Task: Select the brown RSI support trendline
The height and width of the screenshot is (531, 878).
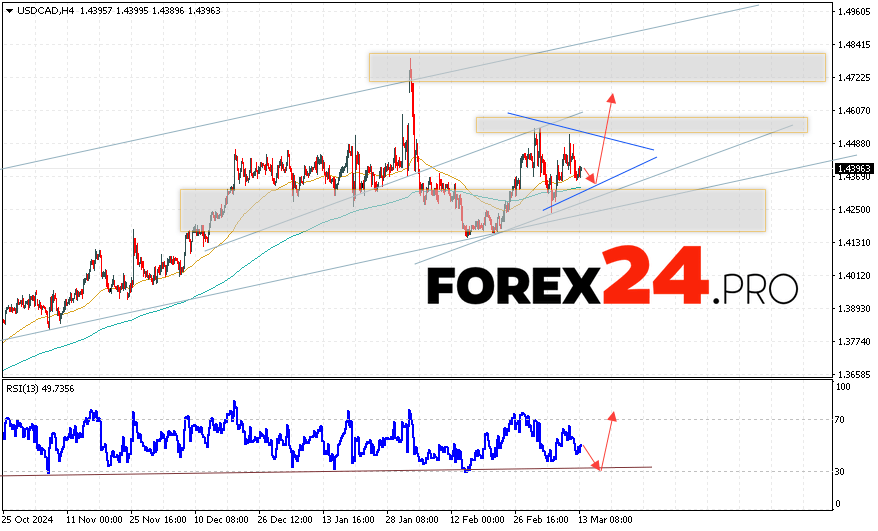Action: [x=300, y=471]
